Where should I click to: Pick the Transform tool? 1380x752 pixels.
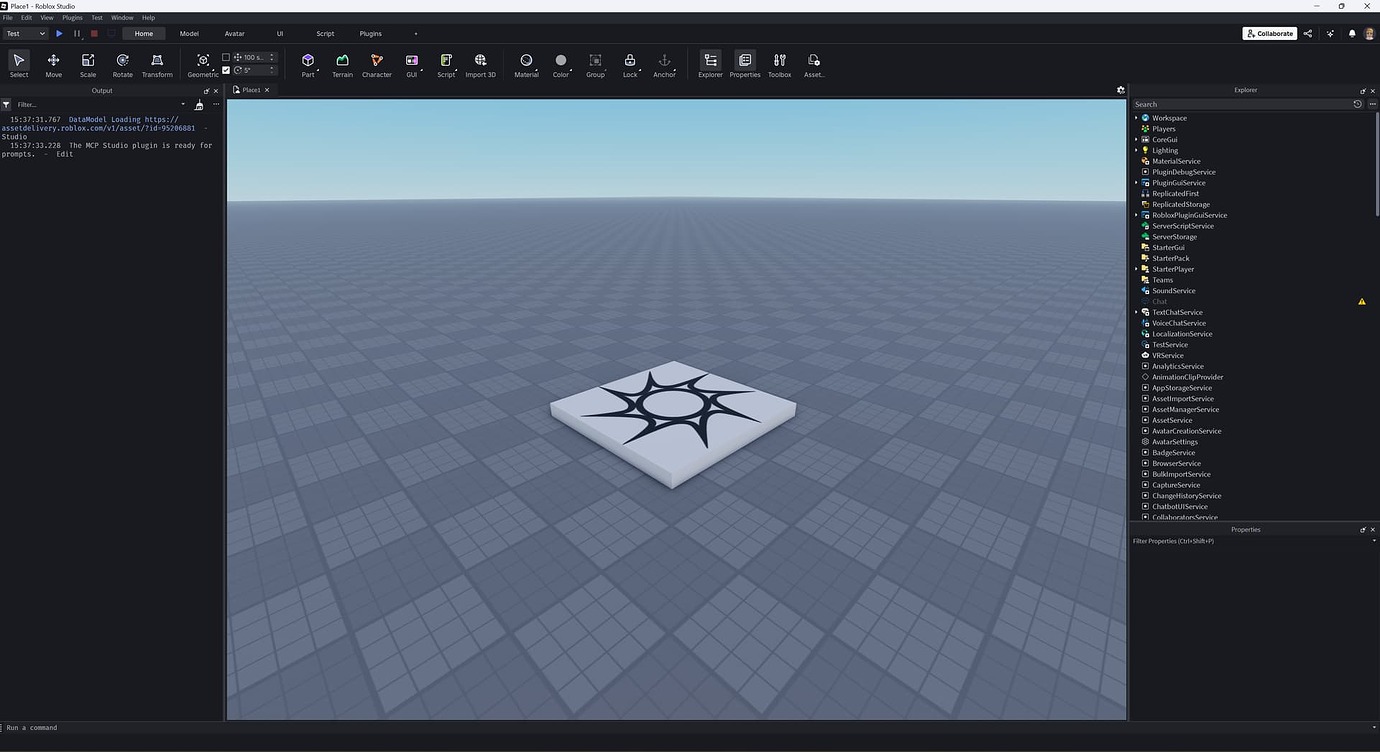pos(157,65)
